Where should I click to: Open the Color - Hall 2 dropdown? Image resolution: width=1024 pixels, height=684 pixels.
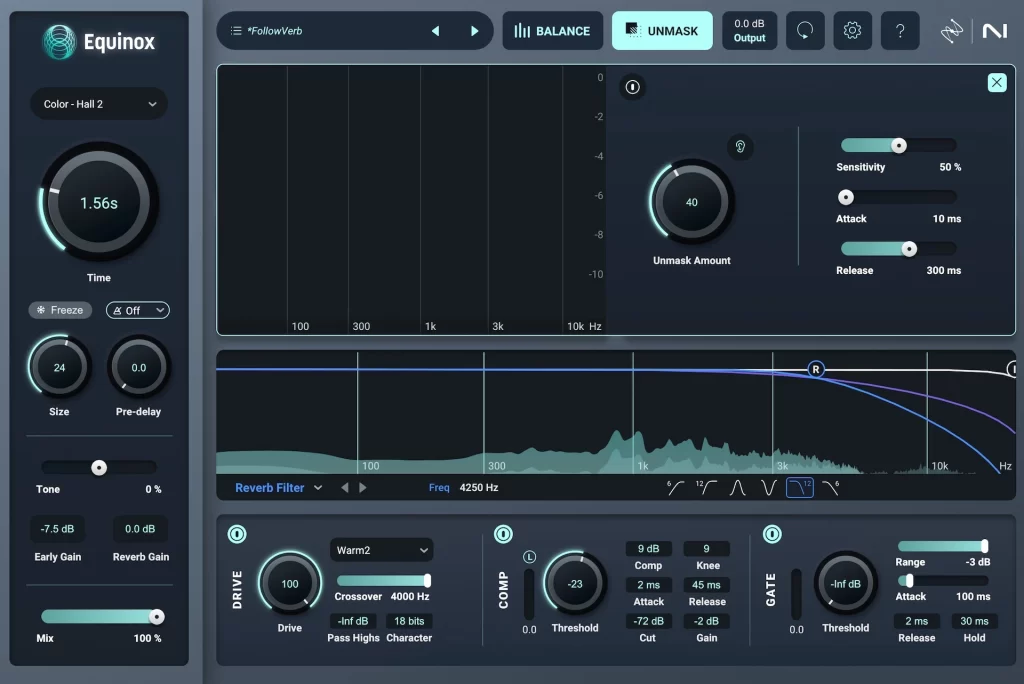pyautogui.click(x=99, y=104)
